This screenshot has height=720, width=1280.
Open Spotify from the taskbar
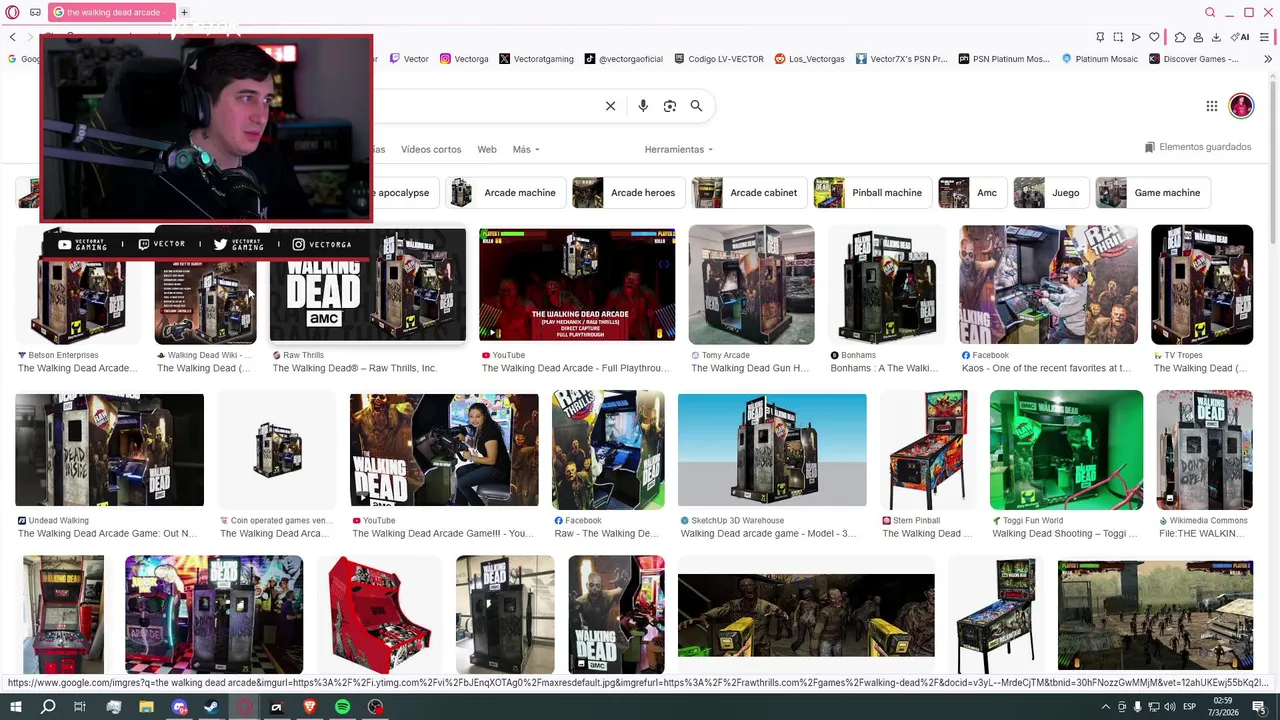coord(342,707)
